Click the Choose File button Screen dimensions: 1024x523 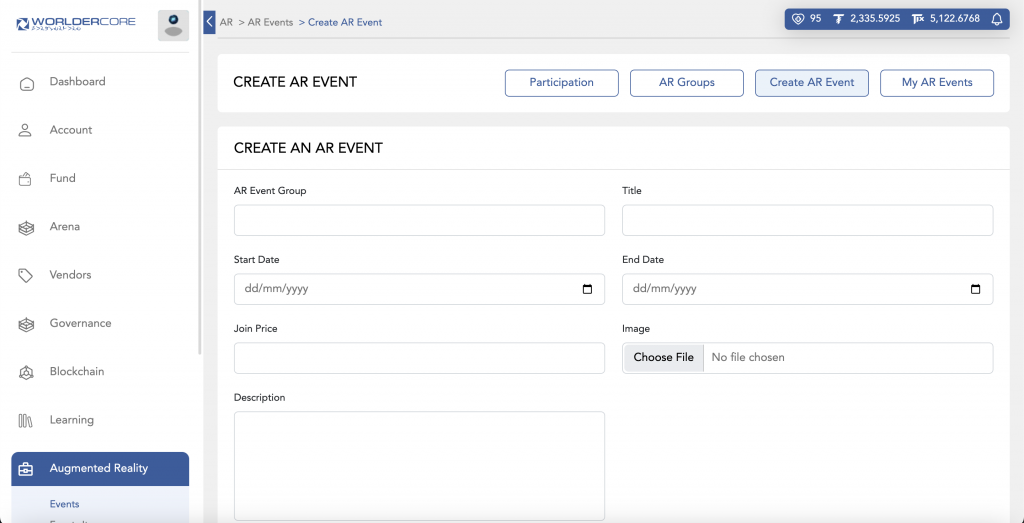[664, 358]
